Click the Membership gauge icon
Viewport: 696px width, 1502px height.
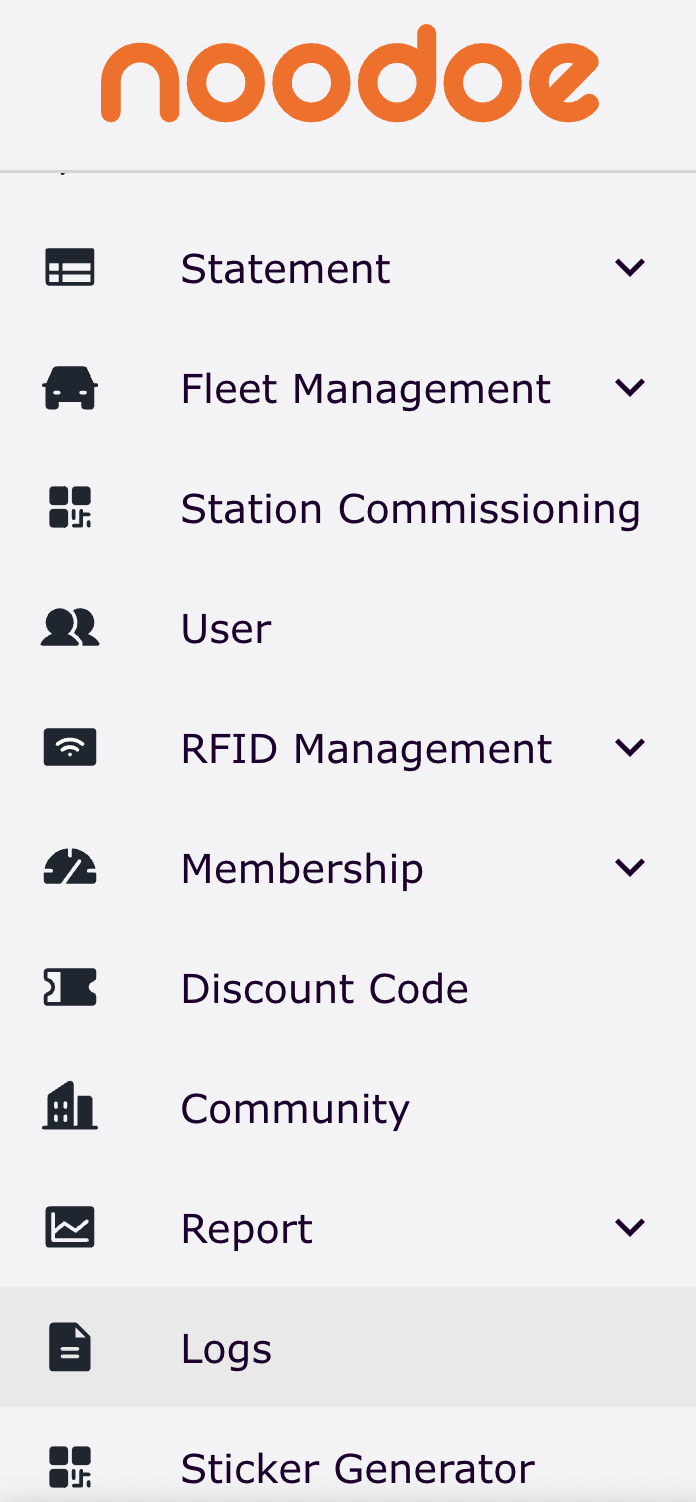point(69,867)
